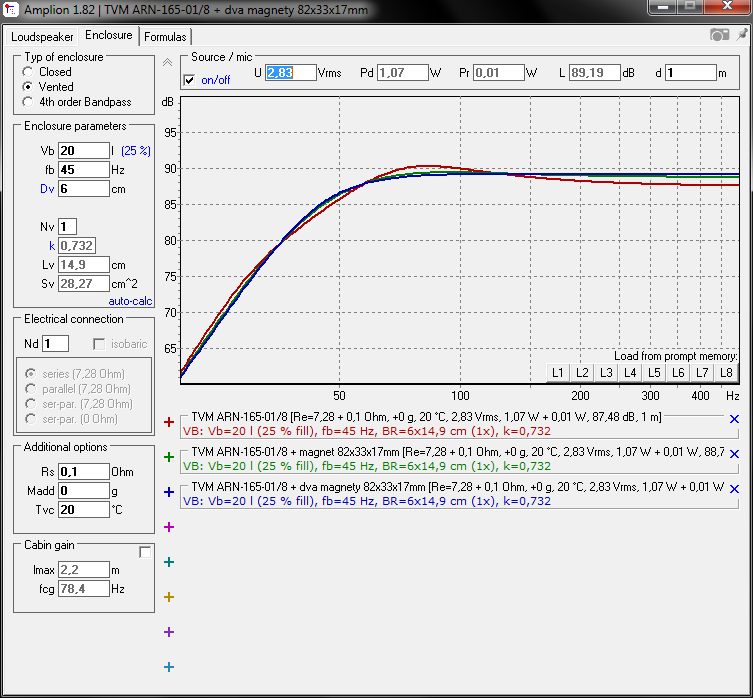Remove the red TVM ARN-165-01/8 curve

[x=734, y=419]
